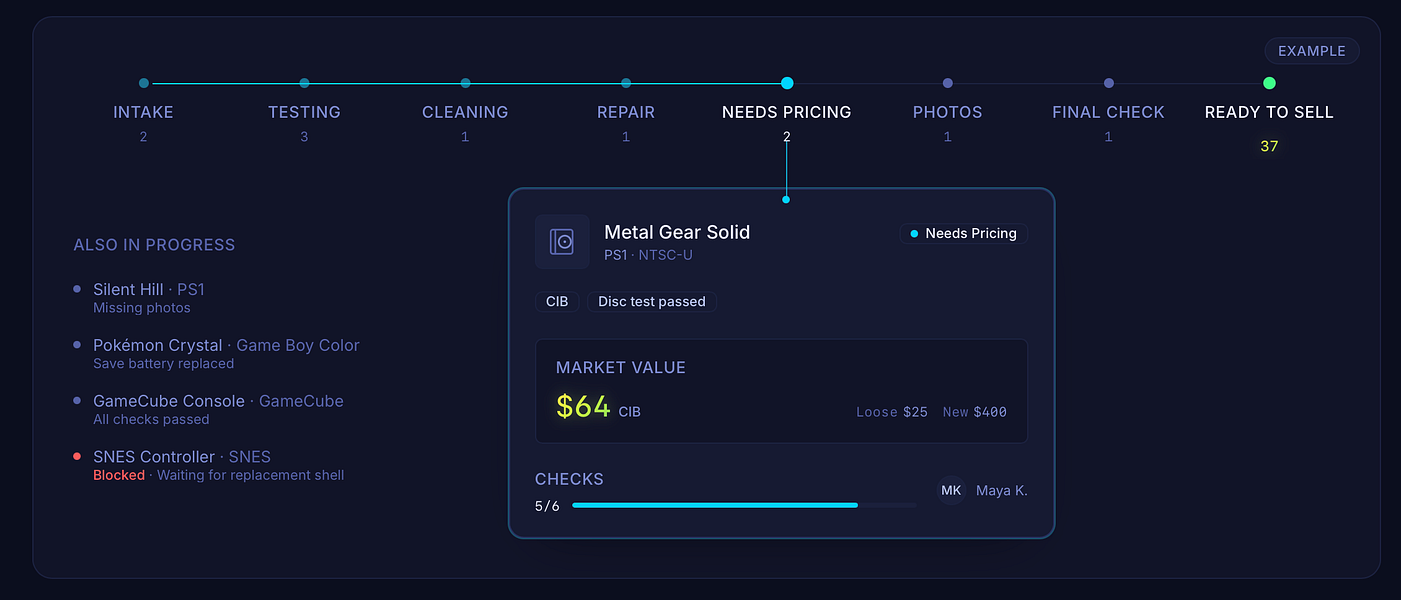The image size is (1401, 600).
Task: Click the ALSO IN PROGRESS heading
Action: [x=154, y=245]
